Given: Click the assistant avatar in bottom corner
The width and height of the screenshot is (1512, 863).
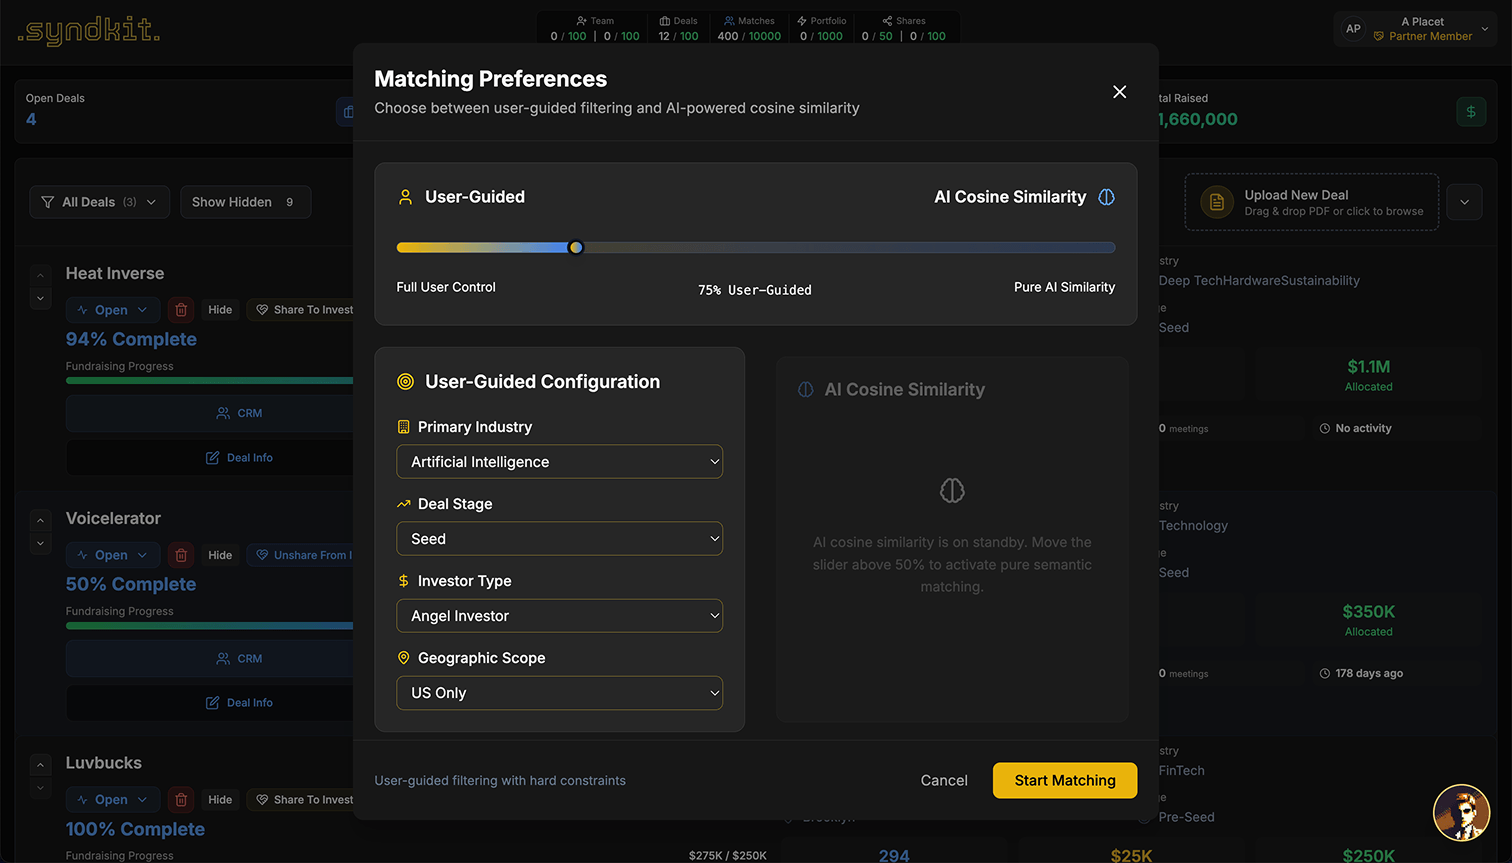Looking at the screenshot, I should [x=1462, y=813].
